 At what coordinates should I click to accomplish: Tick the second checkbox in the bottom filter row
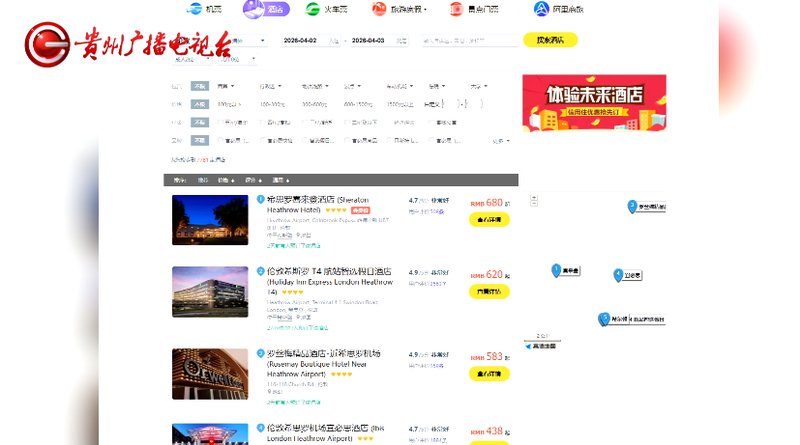point(262,140)
